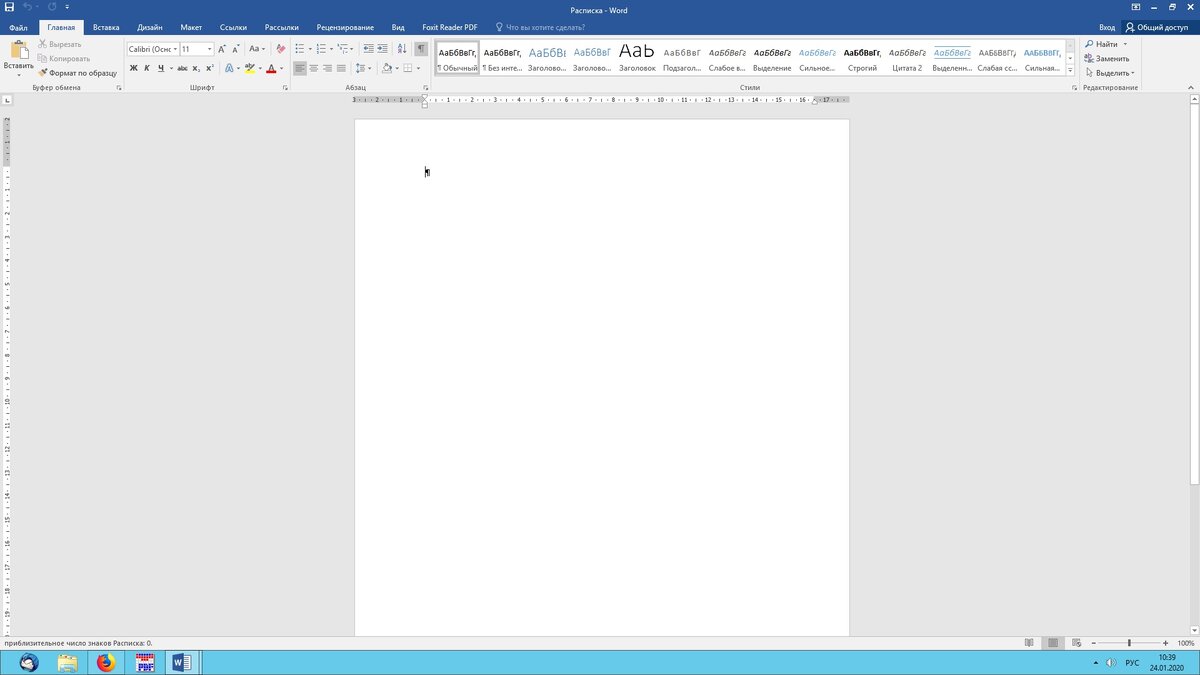Image resolution: width=1200 pixels, height=675 pixels.
Task: Open the Рецензирование ribbon tab
Action: [x=345, y=27]
